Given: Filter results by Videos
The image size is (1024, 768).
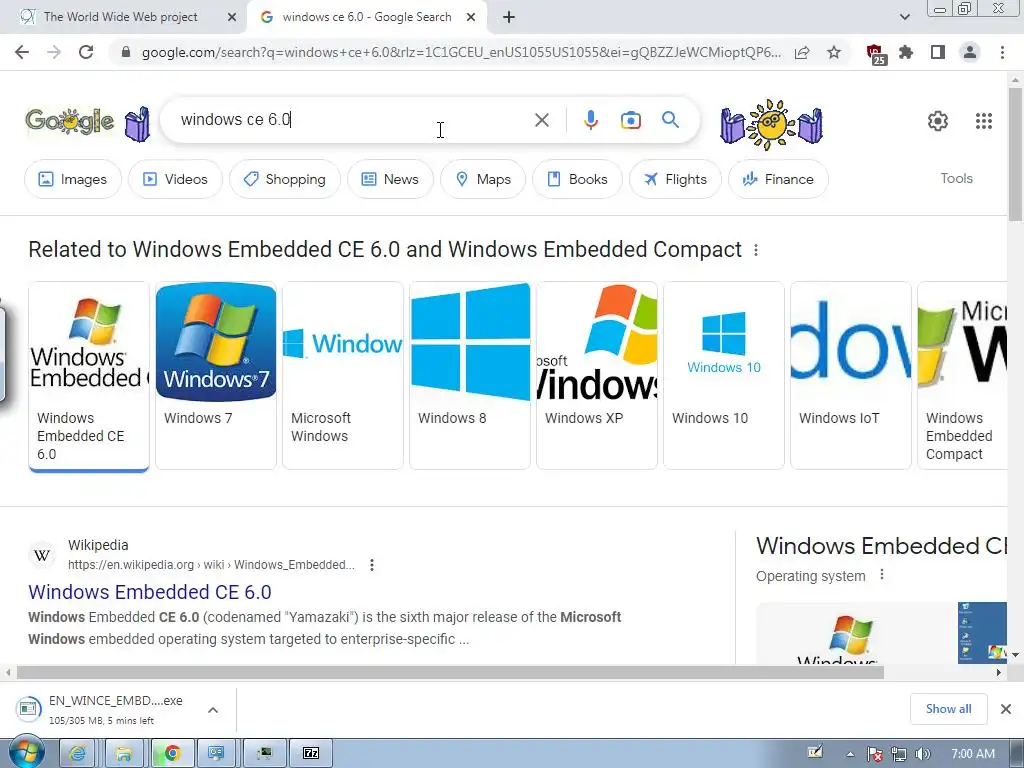Looking at the screenshot, I should click(175, 179).
